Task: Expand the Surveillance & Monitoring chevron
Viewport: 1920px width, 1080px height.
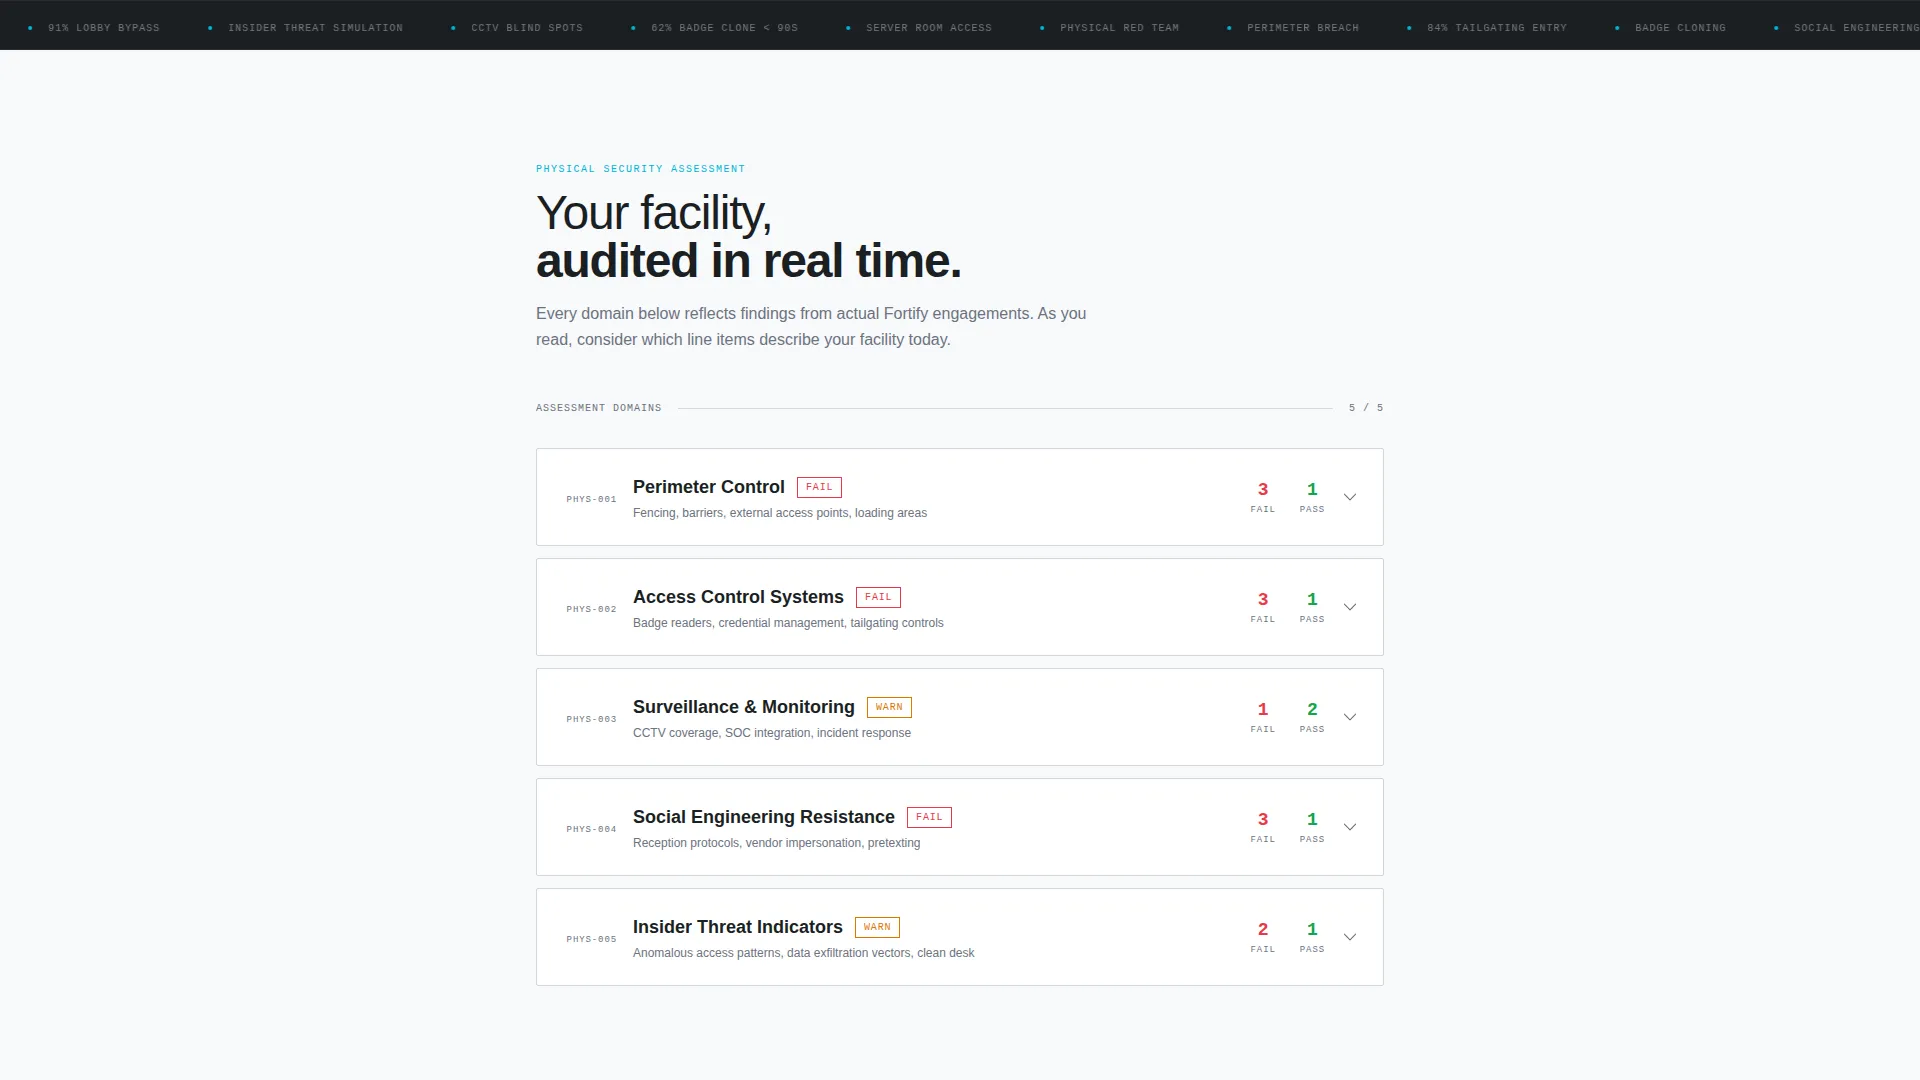Action: point(1350,717)
